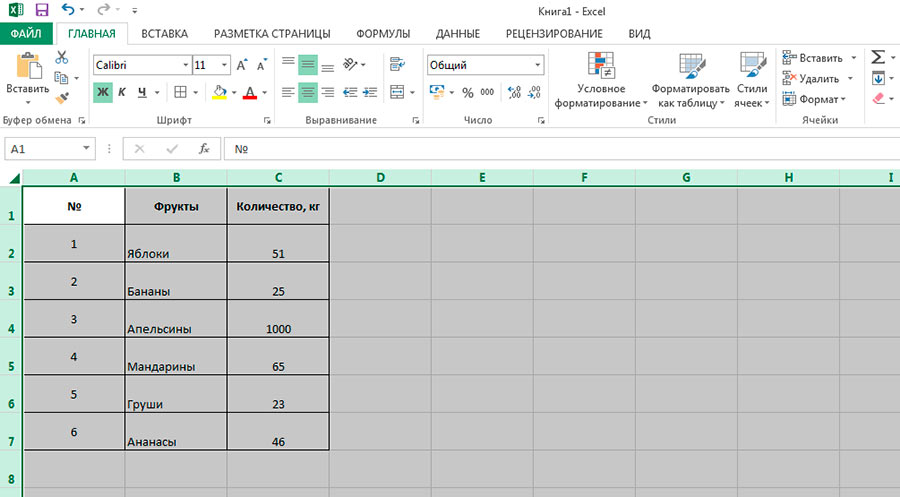Click the Cut scissors icon
The height and width of the screenshot is (497, 900).
click(x=62, y=58)
